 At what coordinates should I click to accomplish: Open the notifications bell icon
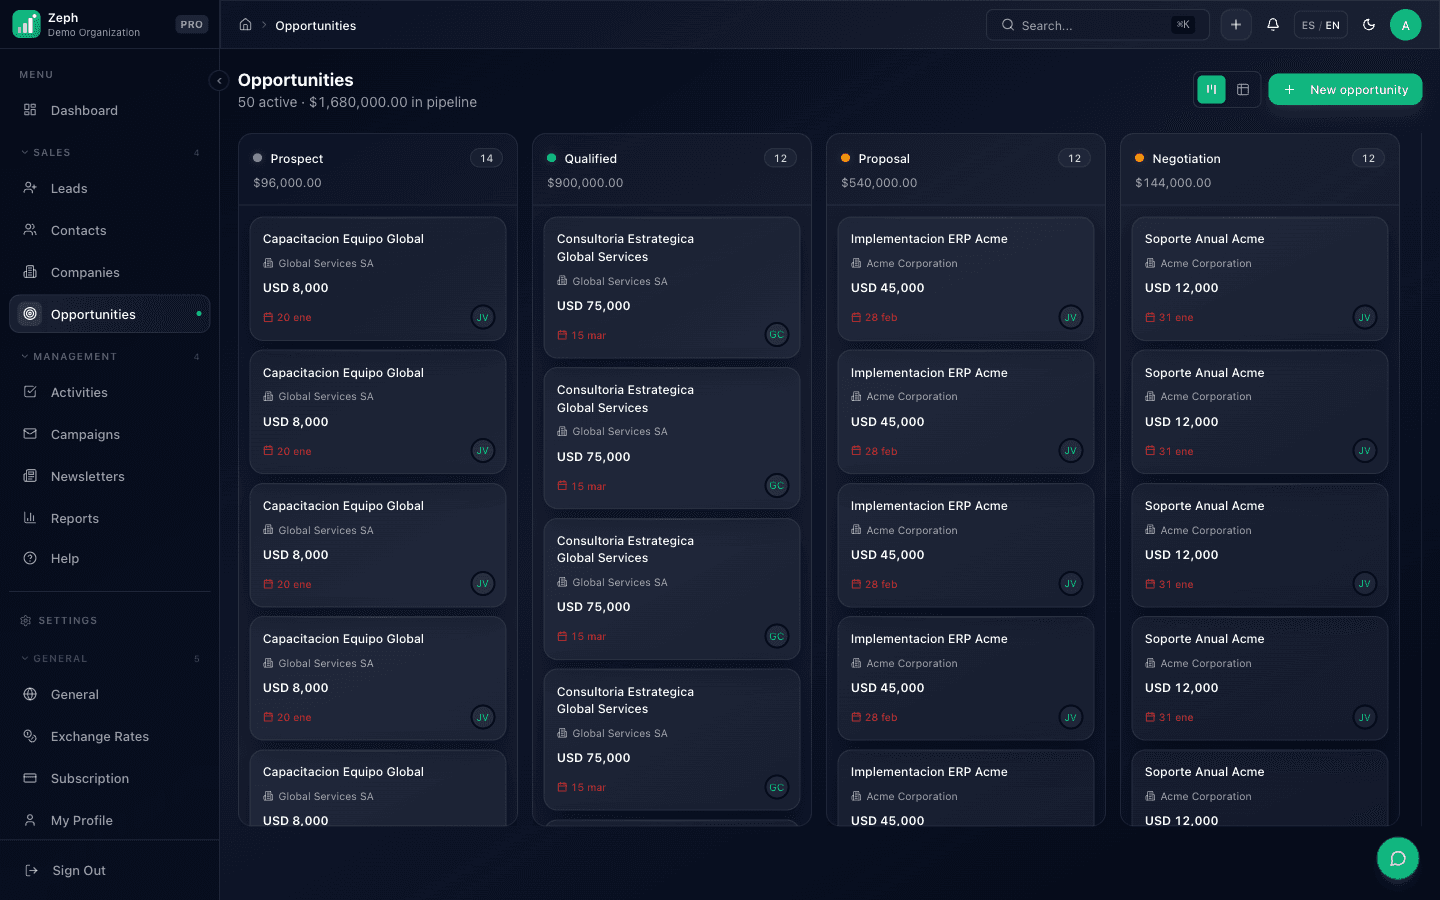pos(1272,24)
